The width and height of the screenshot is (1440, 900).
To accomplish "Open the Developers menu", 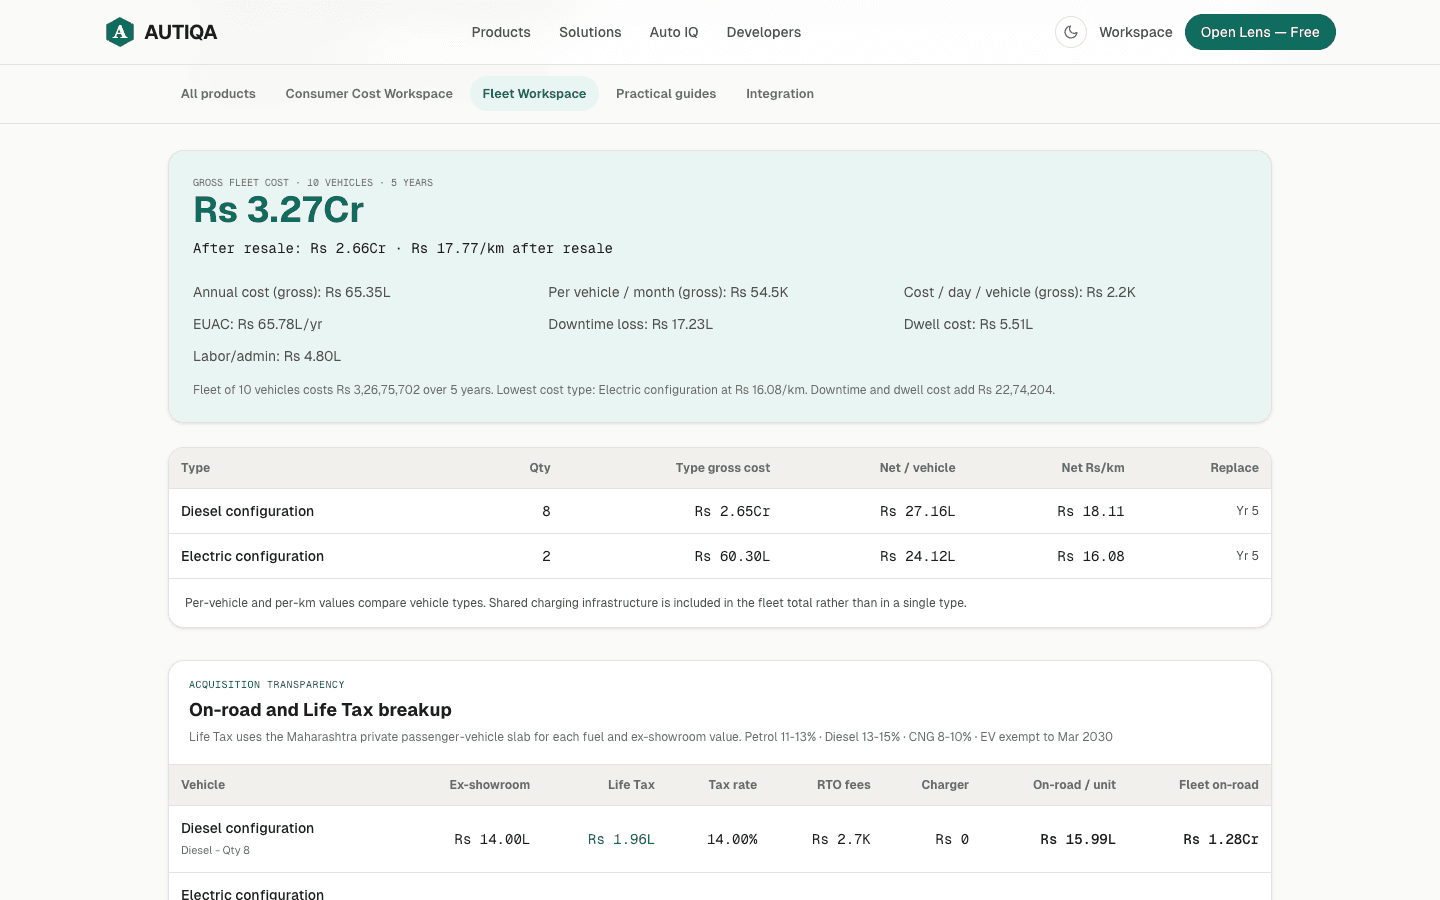I will point(764,32).
